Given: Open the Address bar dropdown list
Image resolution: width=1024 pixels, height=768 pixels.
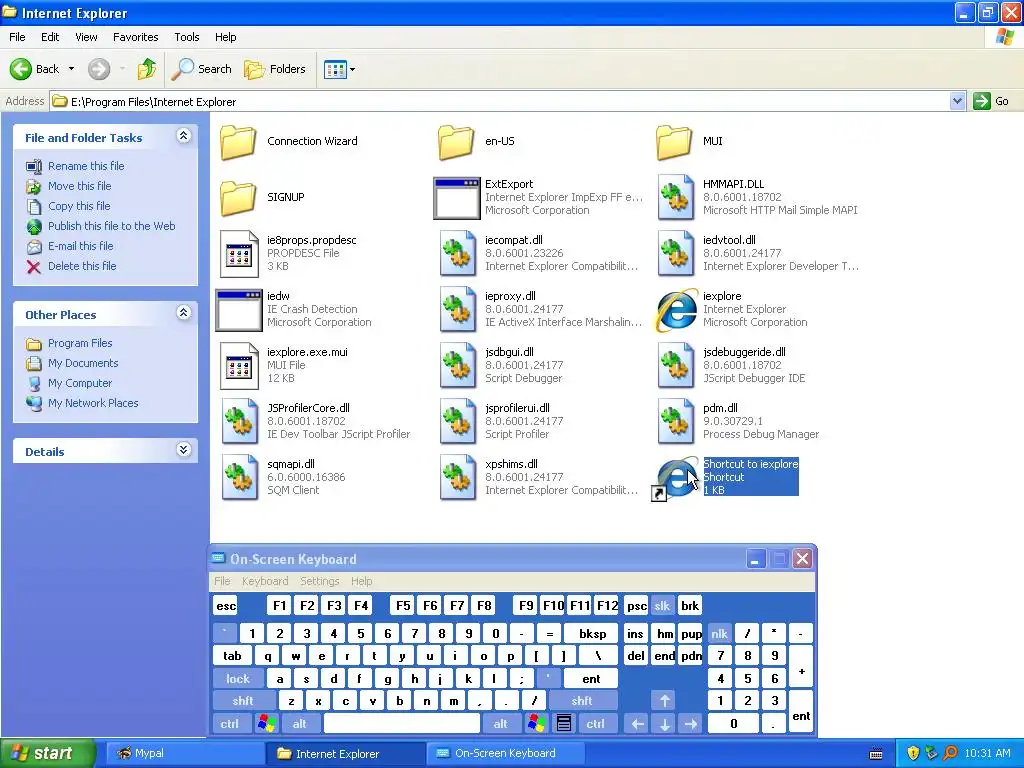Looking at the screenshot, I should [957, 101].
